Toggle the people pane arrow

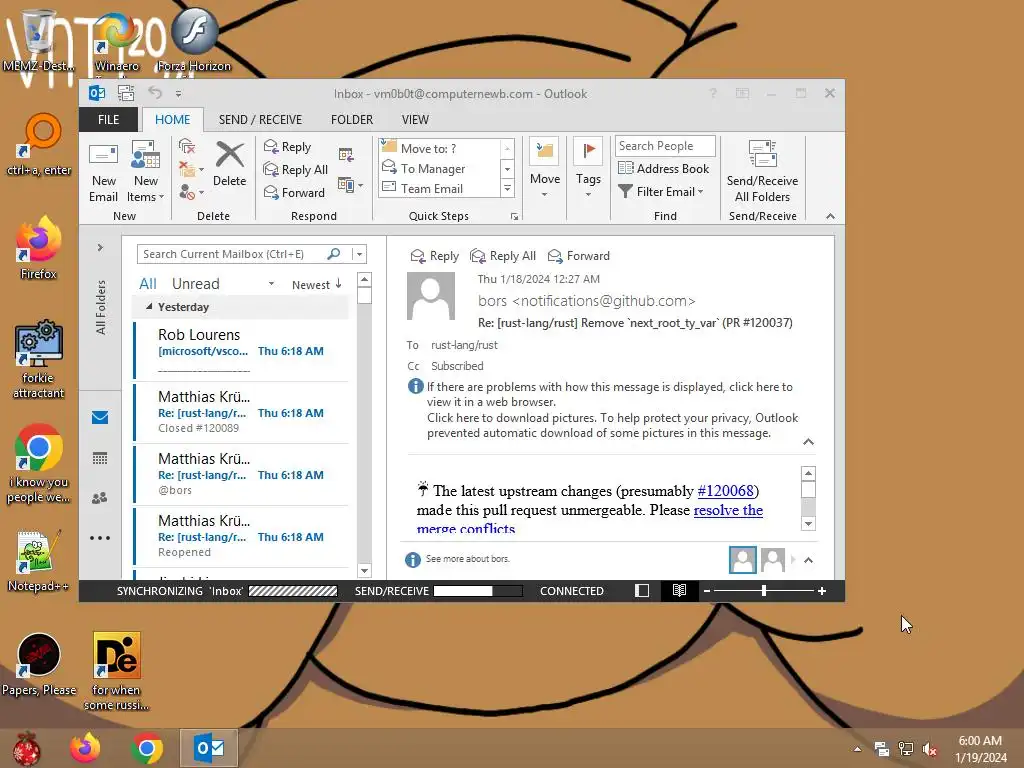(808, 560)
